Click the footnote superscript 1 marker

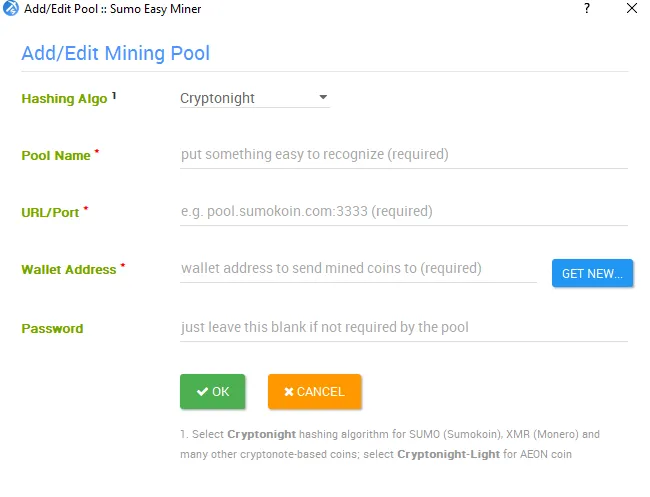pos(114,96)
